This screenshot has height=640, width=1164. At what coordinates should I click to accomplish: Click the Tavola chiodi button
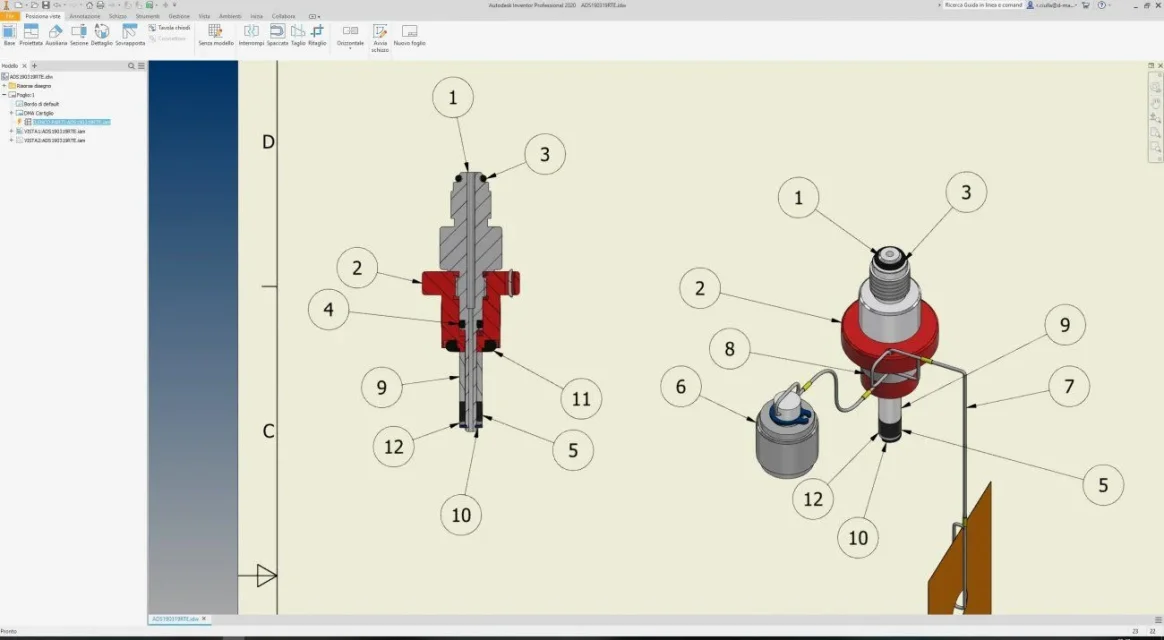click(x=169, y=27)
